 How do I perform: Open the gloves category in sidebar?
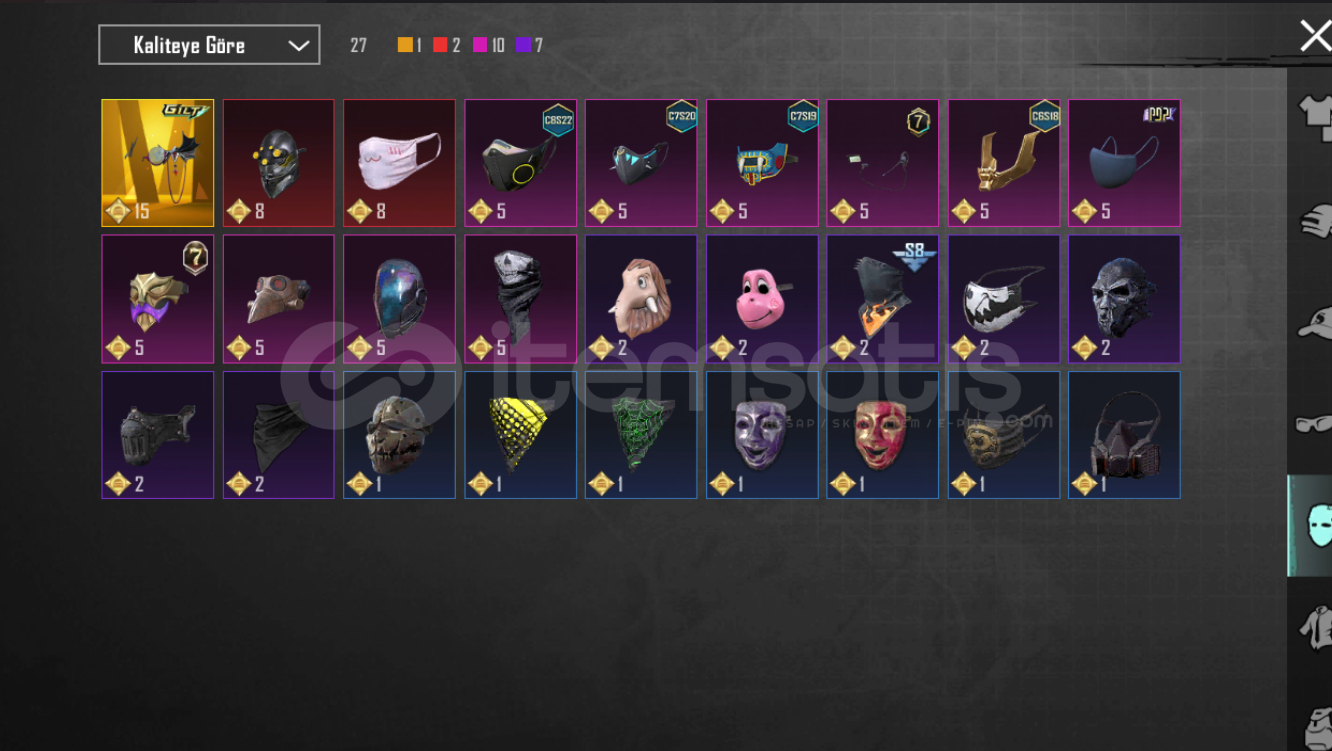1314,219
